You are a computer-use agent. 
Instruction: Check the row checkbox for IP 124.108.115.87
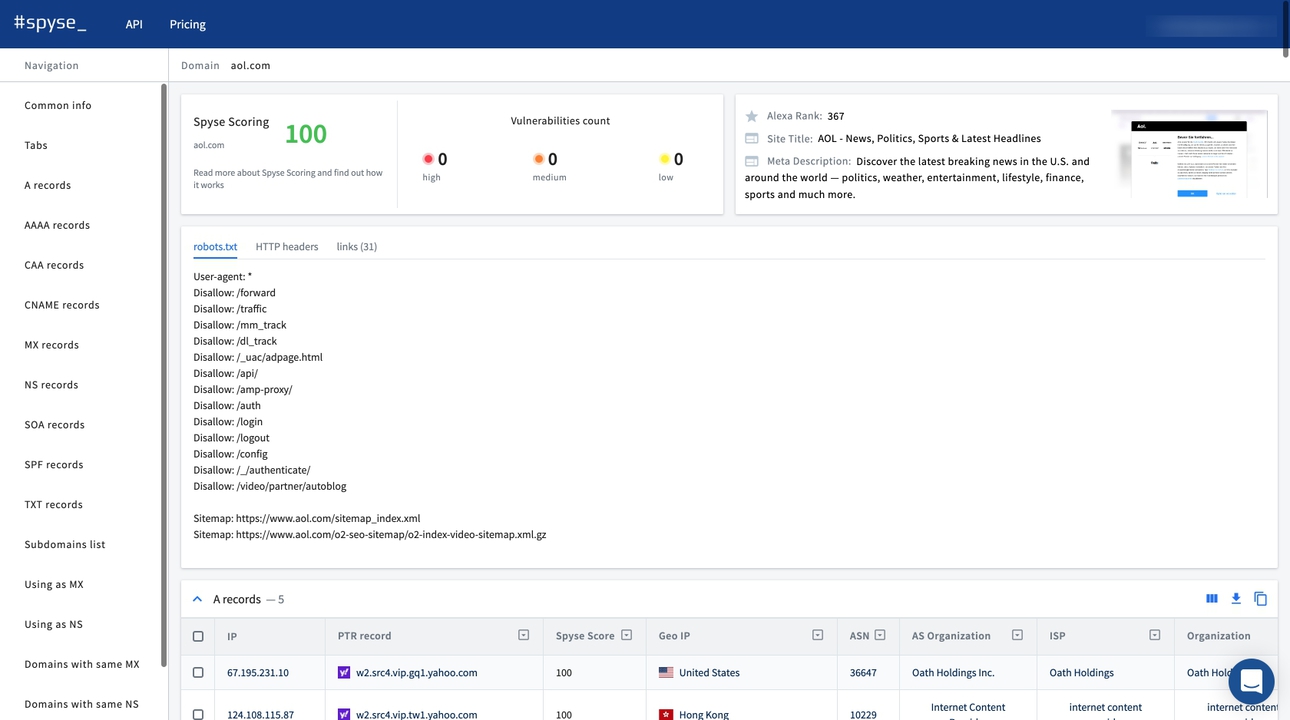pyautogui.click(x=197, y=713)
